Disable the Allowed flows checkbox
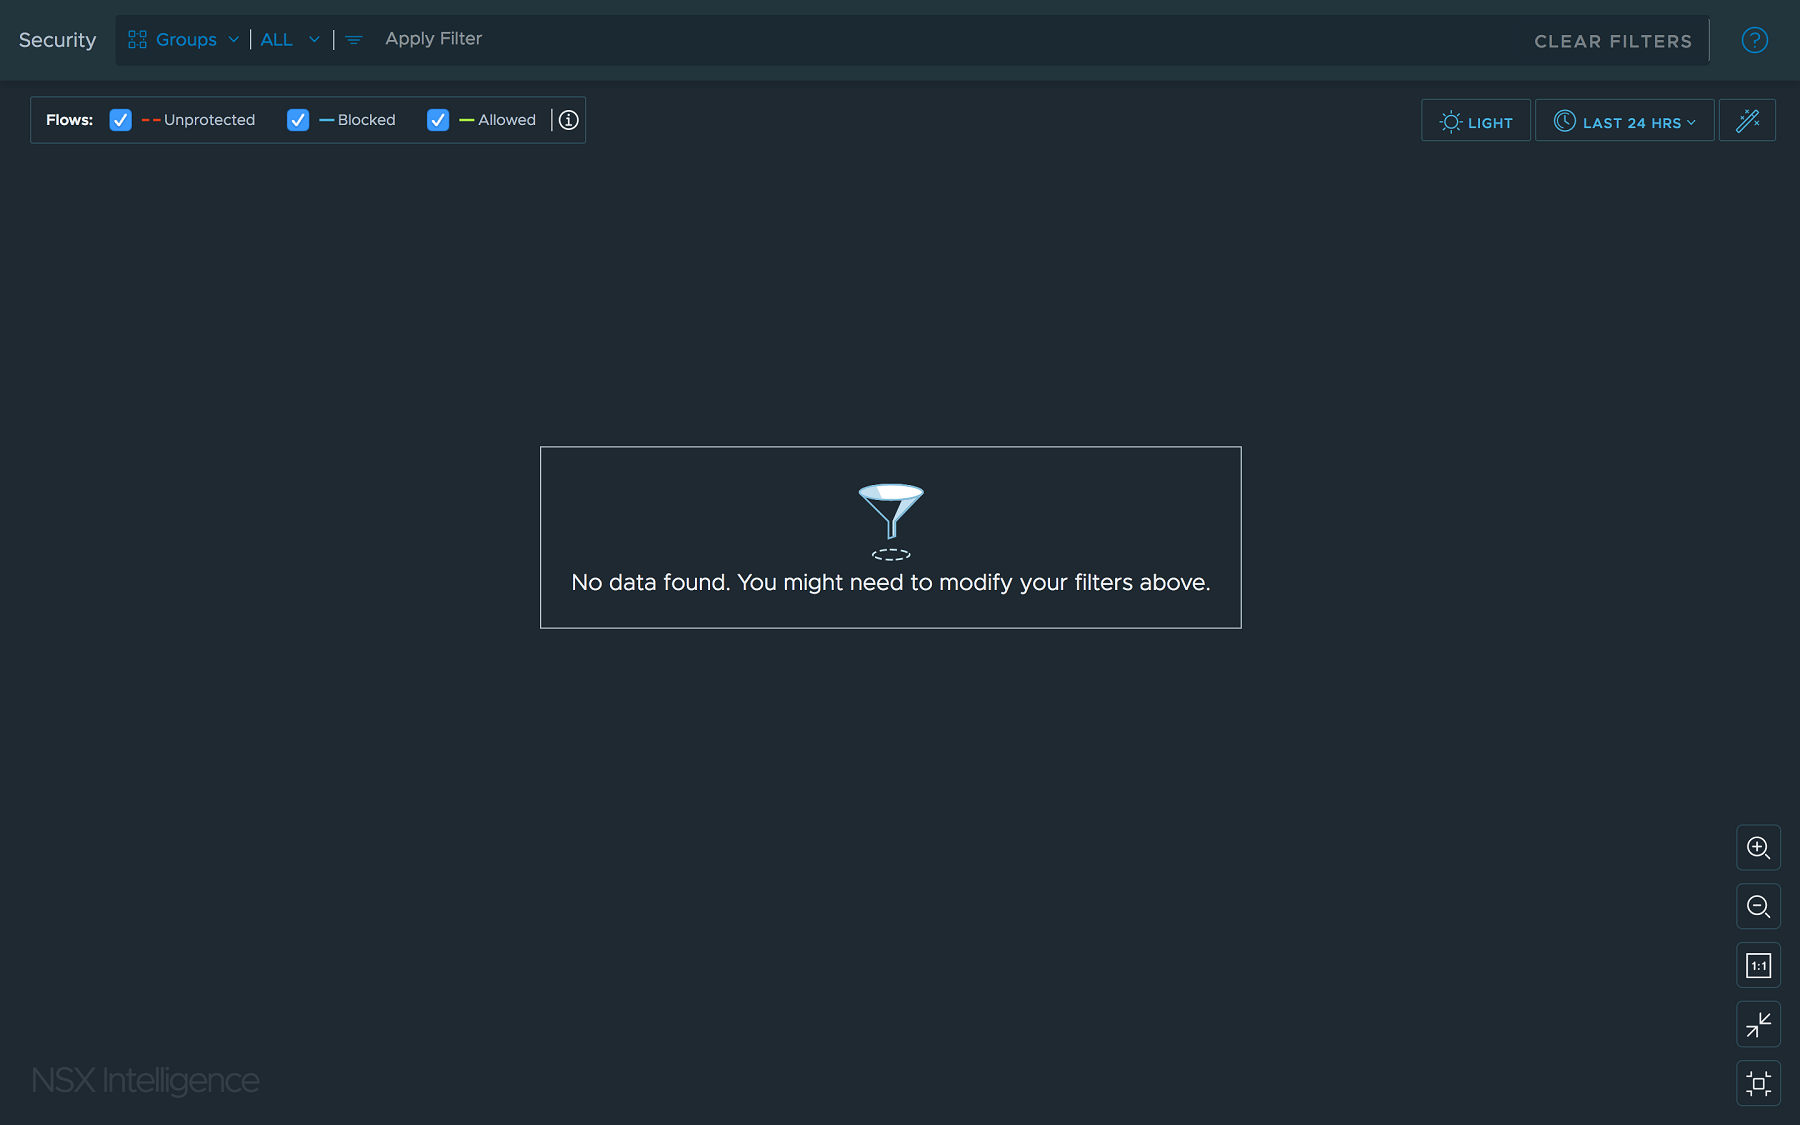The height and width of the screenshot is (1125, 1800). click(x=438, y=120)
